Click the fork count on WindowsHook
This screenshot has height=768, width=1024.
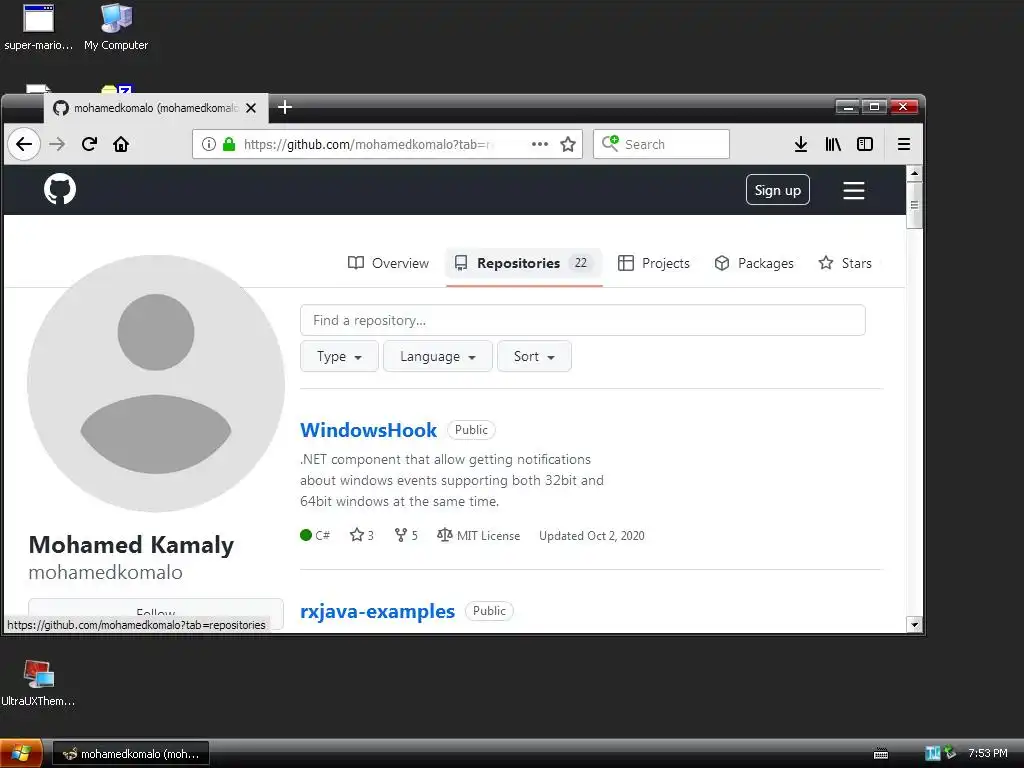406,536
